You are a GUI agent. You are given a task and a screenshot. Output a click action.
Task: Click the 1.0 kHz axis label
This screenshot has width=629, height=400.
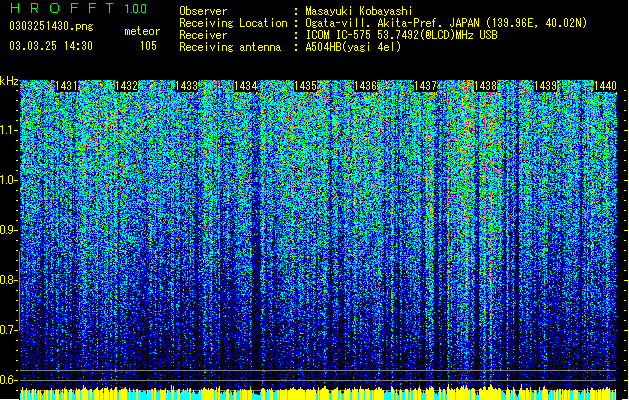pyautogui.click(x=9, y=180)
